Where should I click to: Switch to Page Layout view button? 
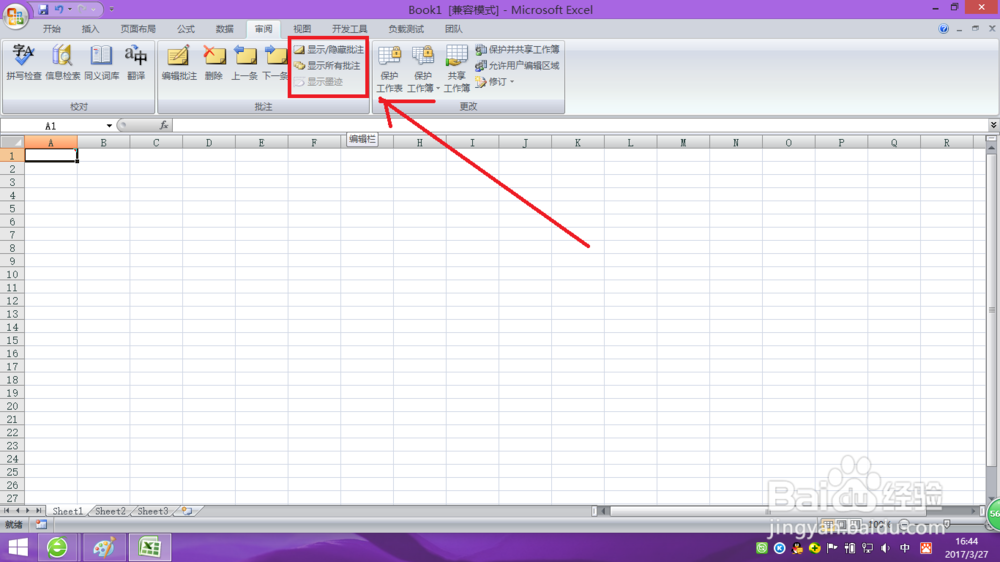[842, 524]
